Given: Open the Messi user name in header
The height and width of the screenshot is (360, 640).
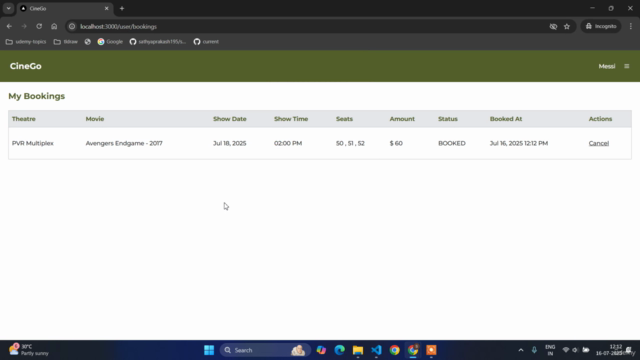Looking at the screenshot, I should coord(607,66).
